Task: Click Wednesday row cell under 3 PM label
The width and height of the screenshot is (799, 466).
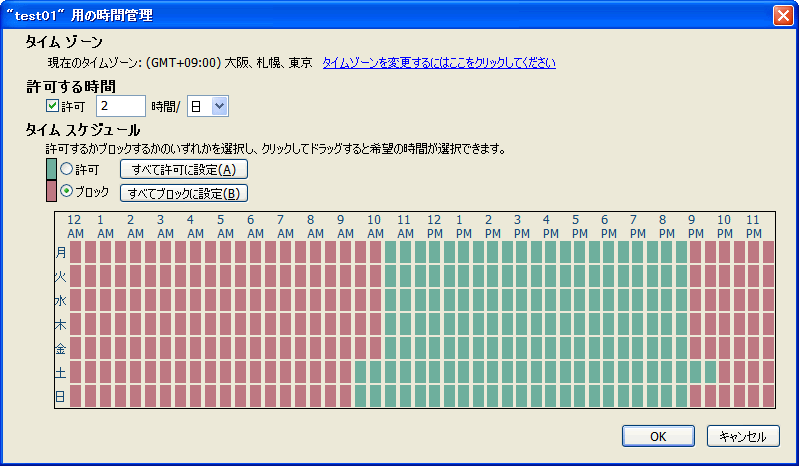Action: point(522,300)
